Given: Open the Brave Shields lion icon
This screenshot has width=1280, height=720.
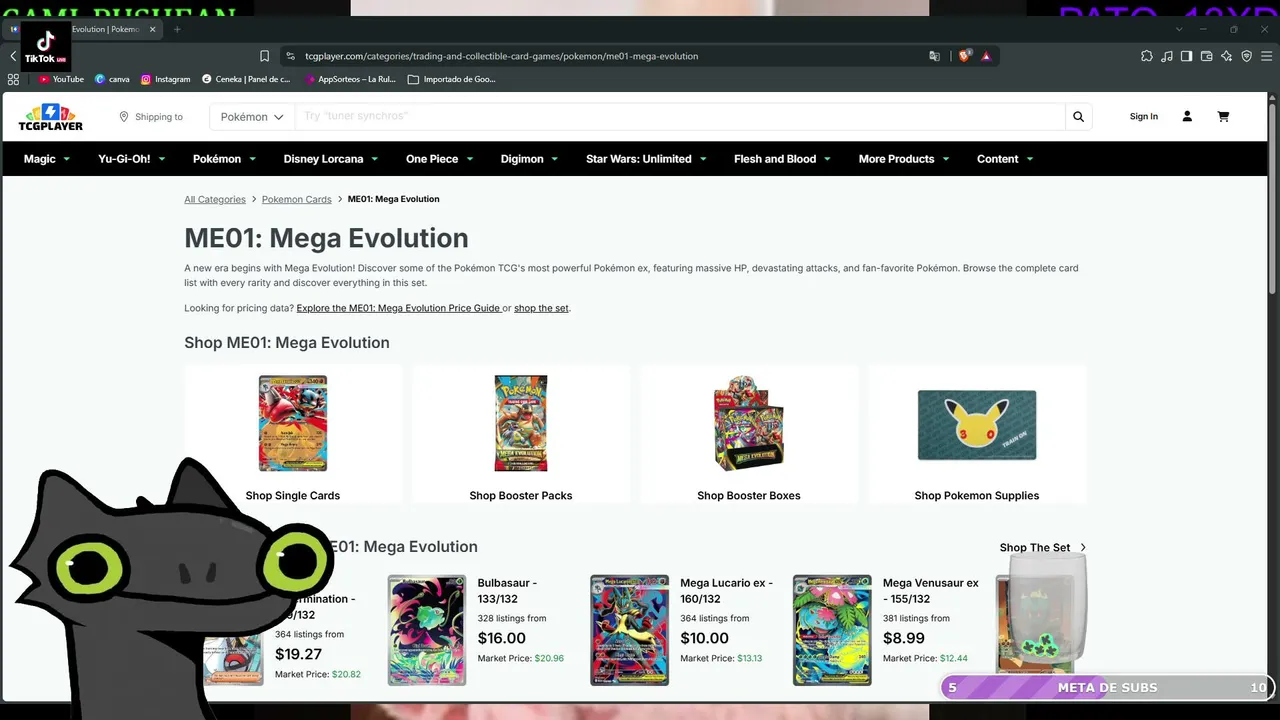Looking at the screenshot, I should click(965, 56).
